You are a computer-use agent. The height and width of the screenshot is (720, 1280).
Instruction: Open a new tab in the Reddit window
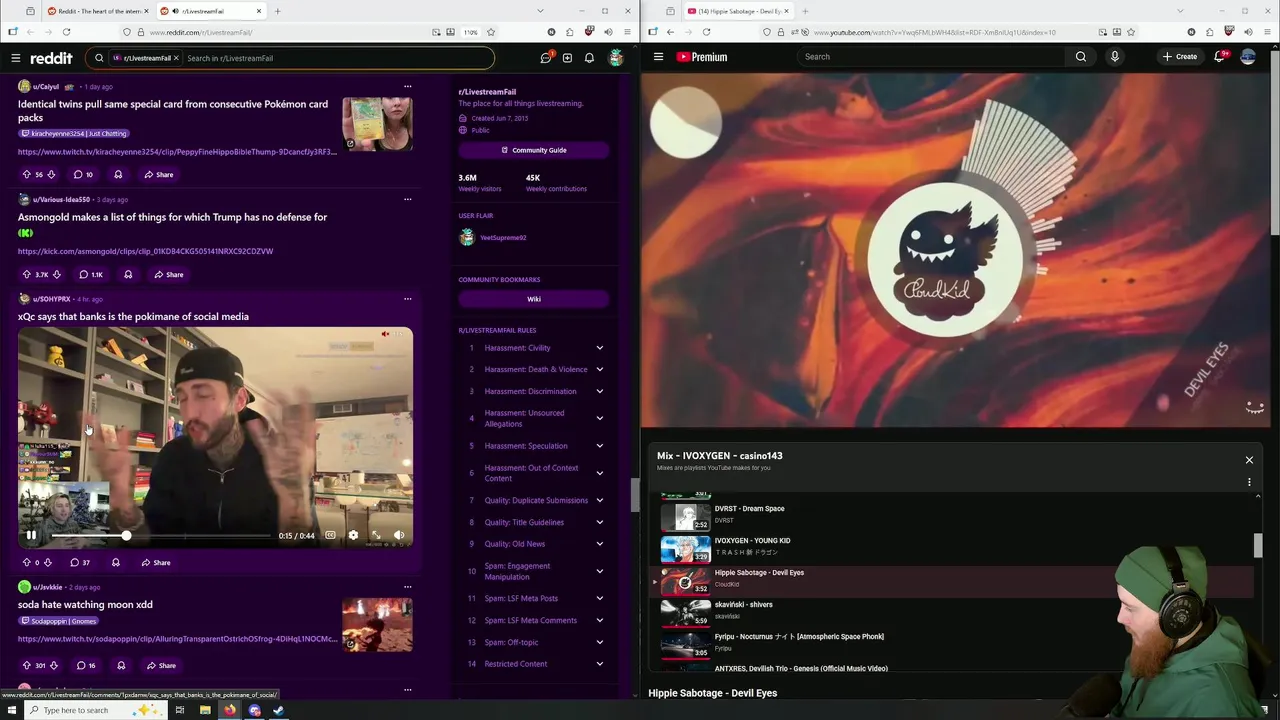click(x=277, y=11)
